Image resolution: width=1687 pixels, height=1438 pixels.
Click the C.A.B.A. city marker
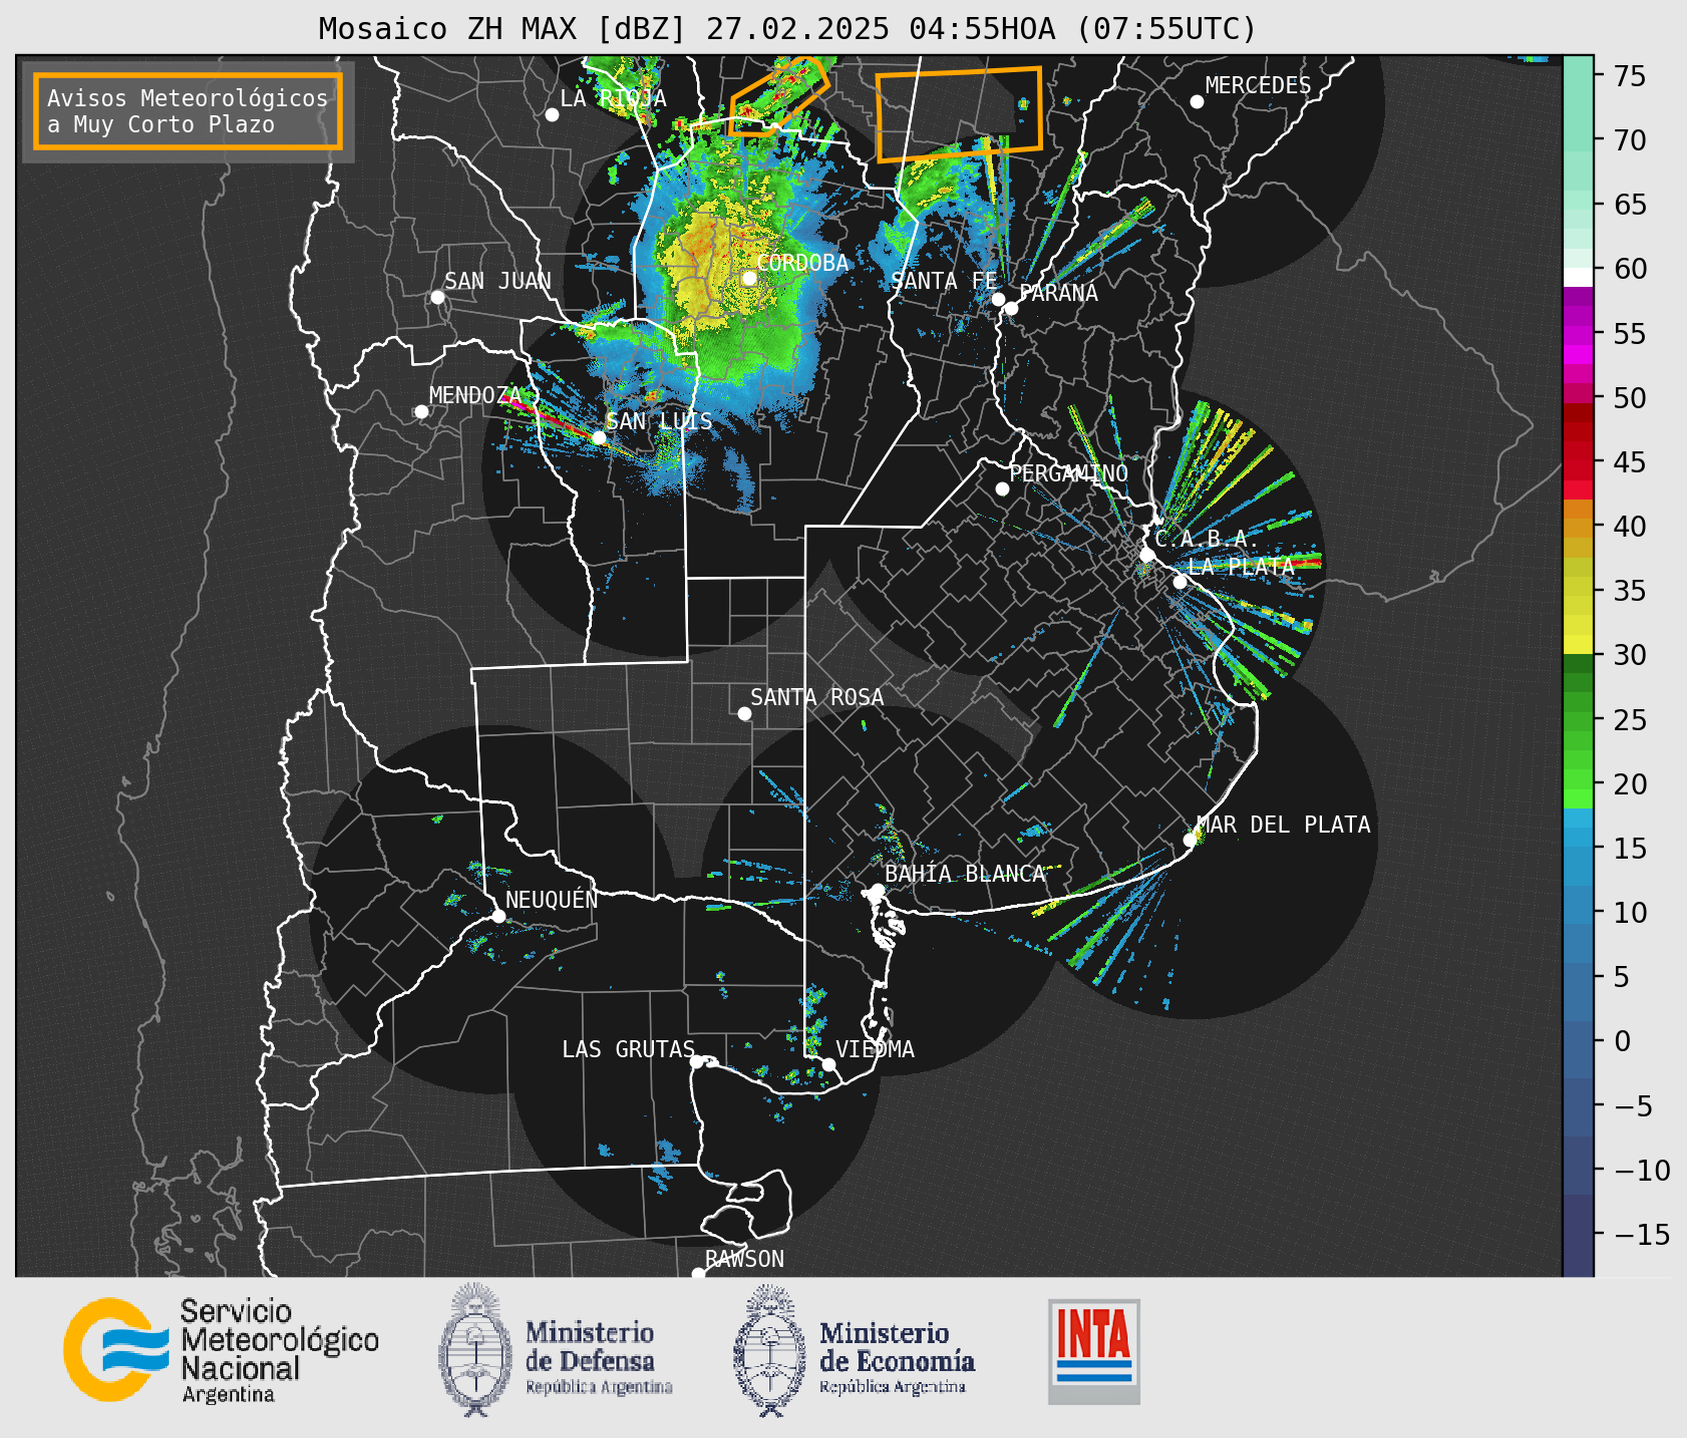(1147, 555)
